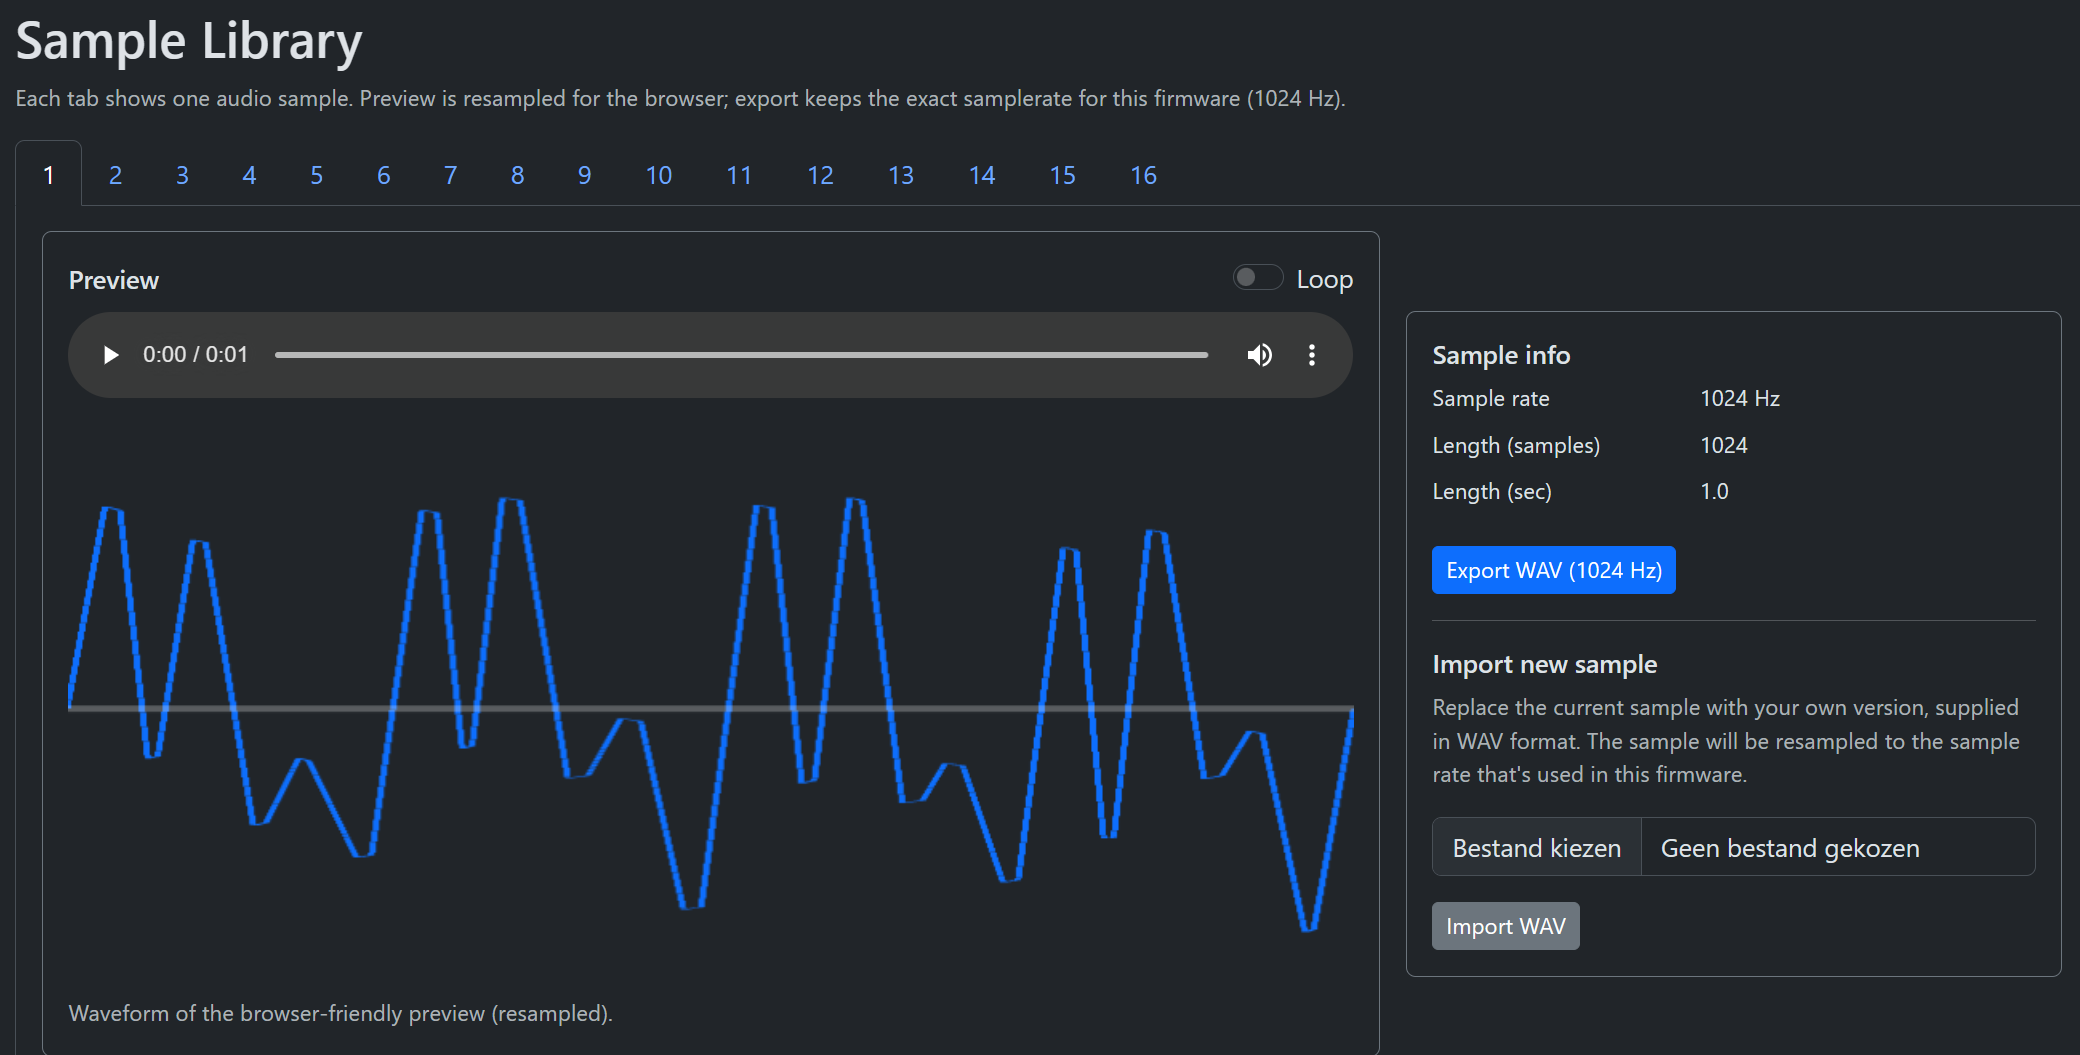Click Bestand kiezen to choose a file
Viewport: 2080px width, 1055px height.
[x=1536, y=847]
